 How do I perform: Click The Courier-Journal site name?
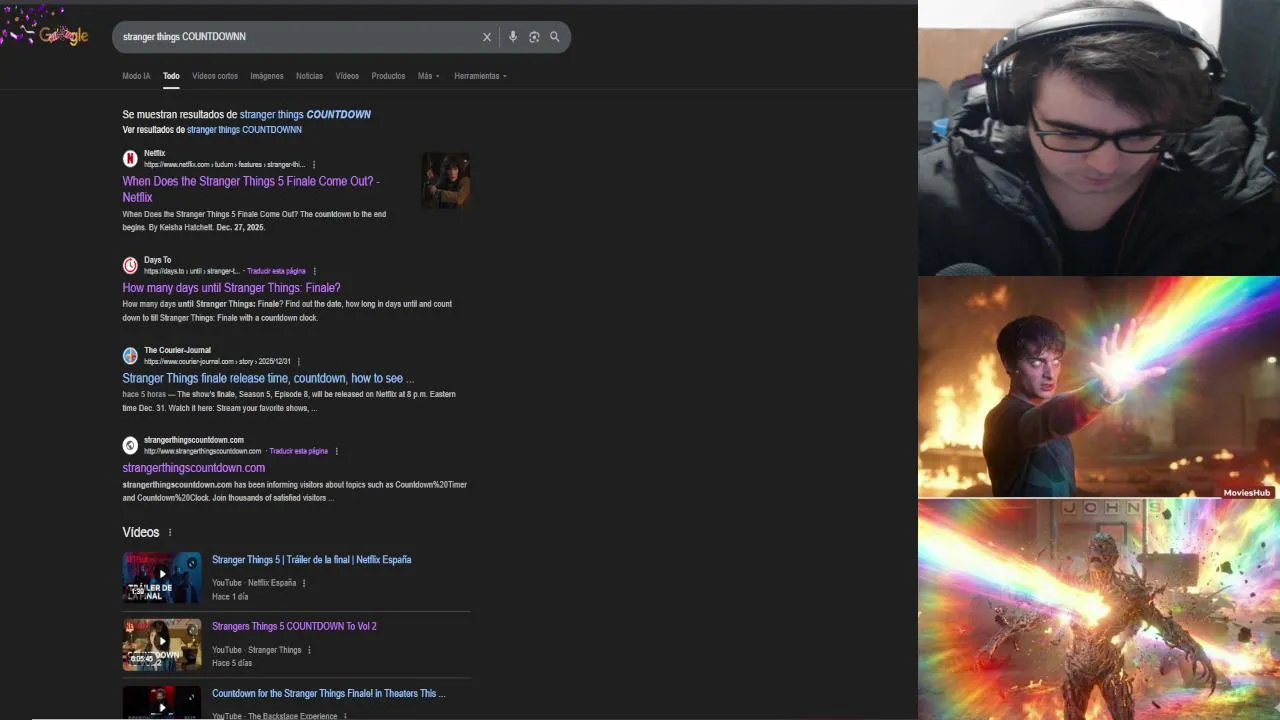pyautogui.click(x=177, y=350)
